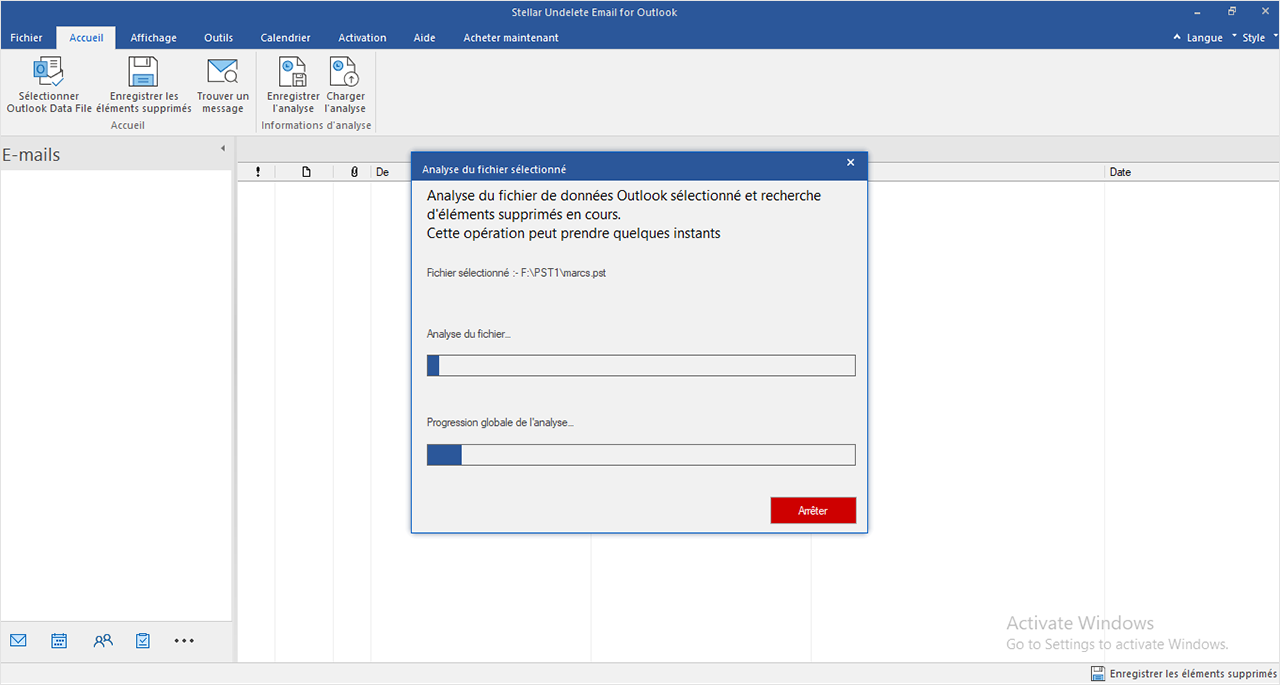Open the Fichier menu
1280x685 pixels.
click(x=27, y=38)
